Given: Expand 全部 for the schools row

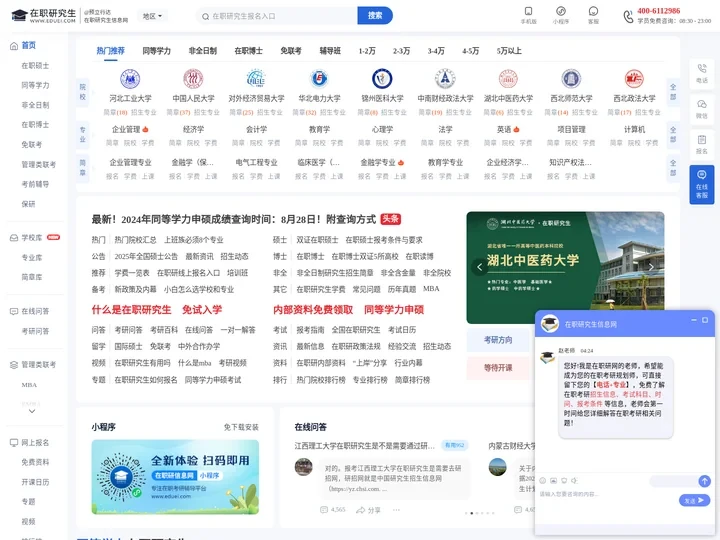Looking at the screenshot, I should [673, 92].
